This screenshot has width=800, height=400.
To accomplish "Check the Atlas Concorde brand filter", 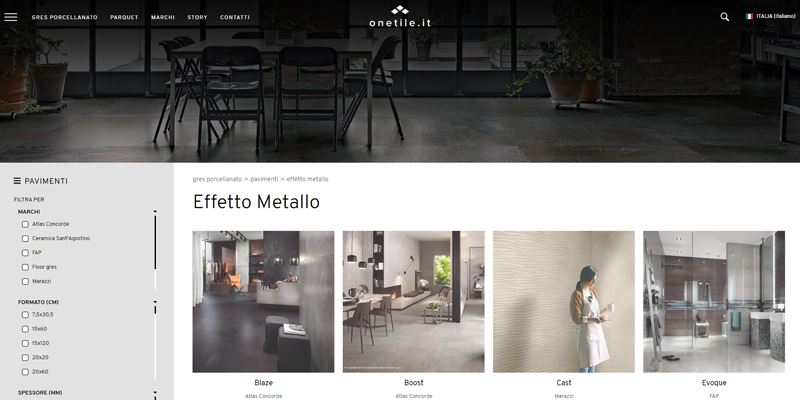I will tap(25, 224).
